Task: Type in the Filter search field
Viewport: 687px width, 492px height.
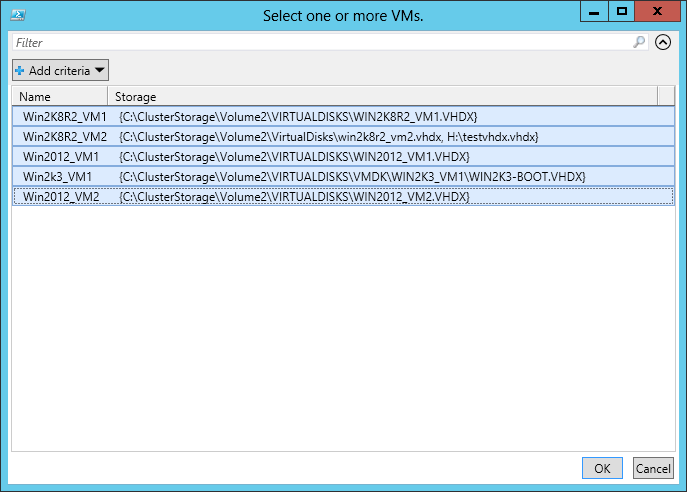Action: point(320,43)
